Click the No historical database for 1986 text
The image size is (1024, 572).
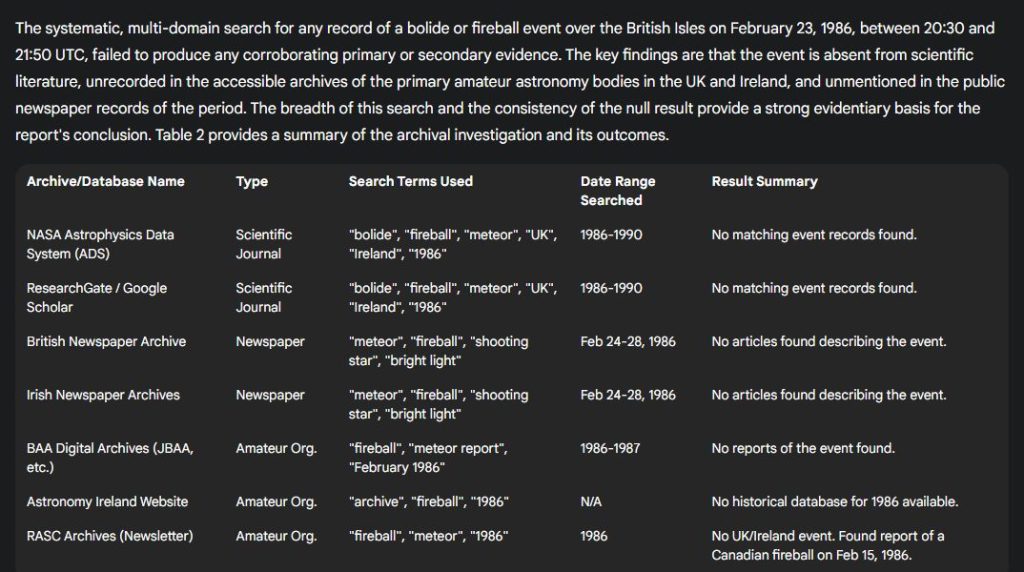[x=835, y=501]
